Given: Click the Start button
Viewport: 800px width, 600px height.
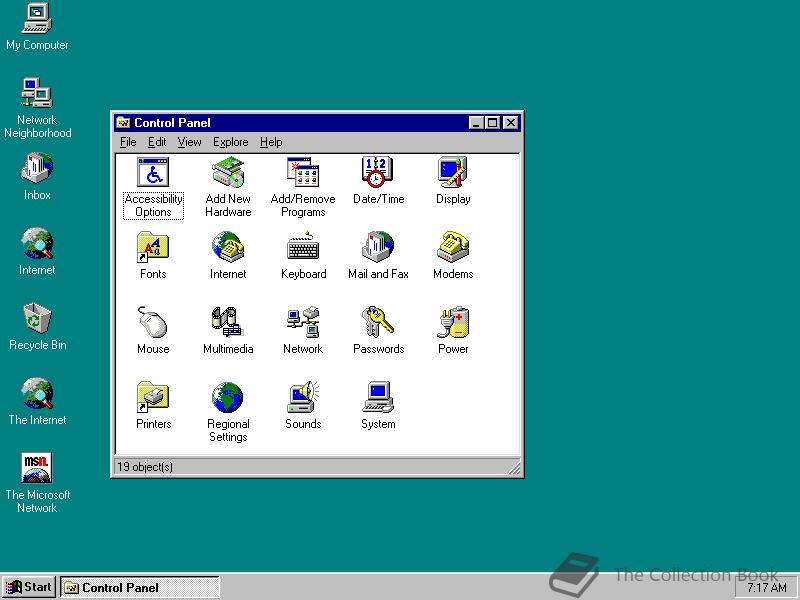Looking at the screenshot, I should pyautogui.click(x=29, y=587).
